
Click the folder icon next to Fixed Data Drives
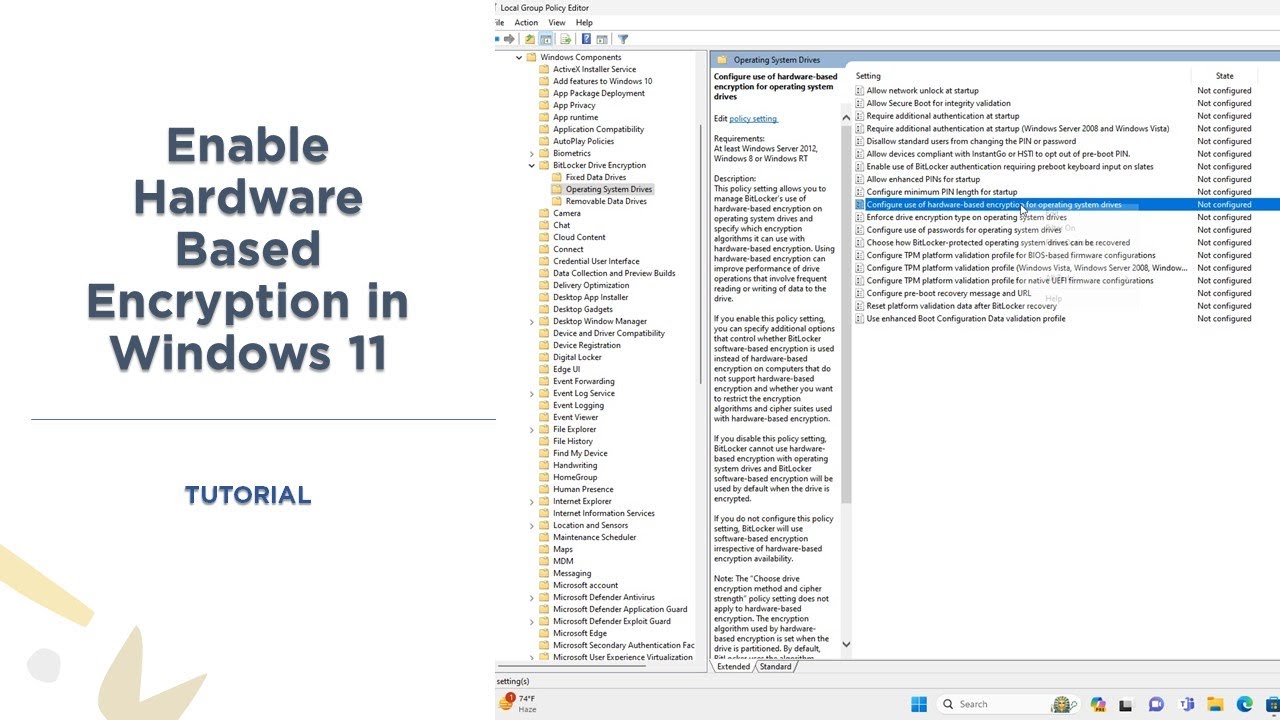(x=557, y=177)
